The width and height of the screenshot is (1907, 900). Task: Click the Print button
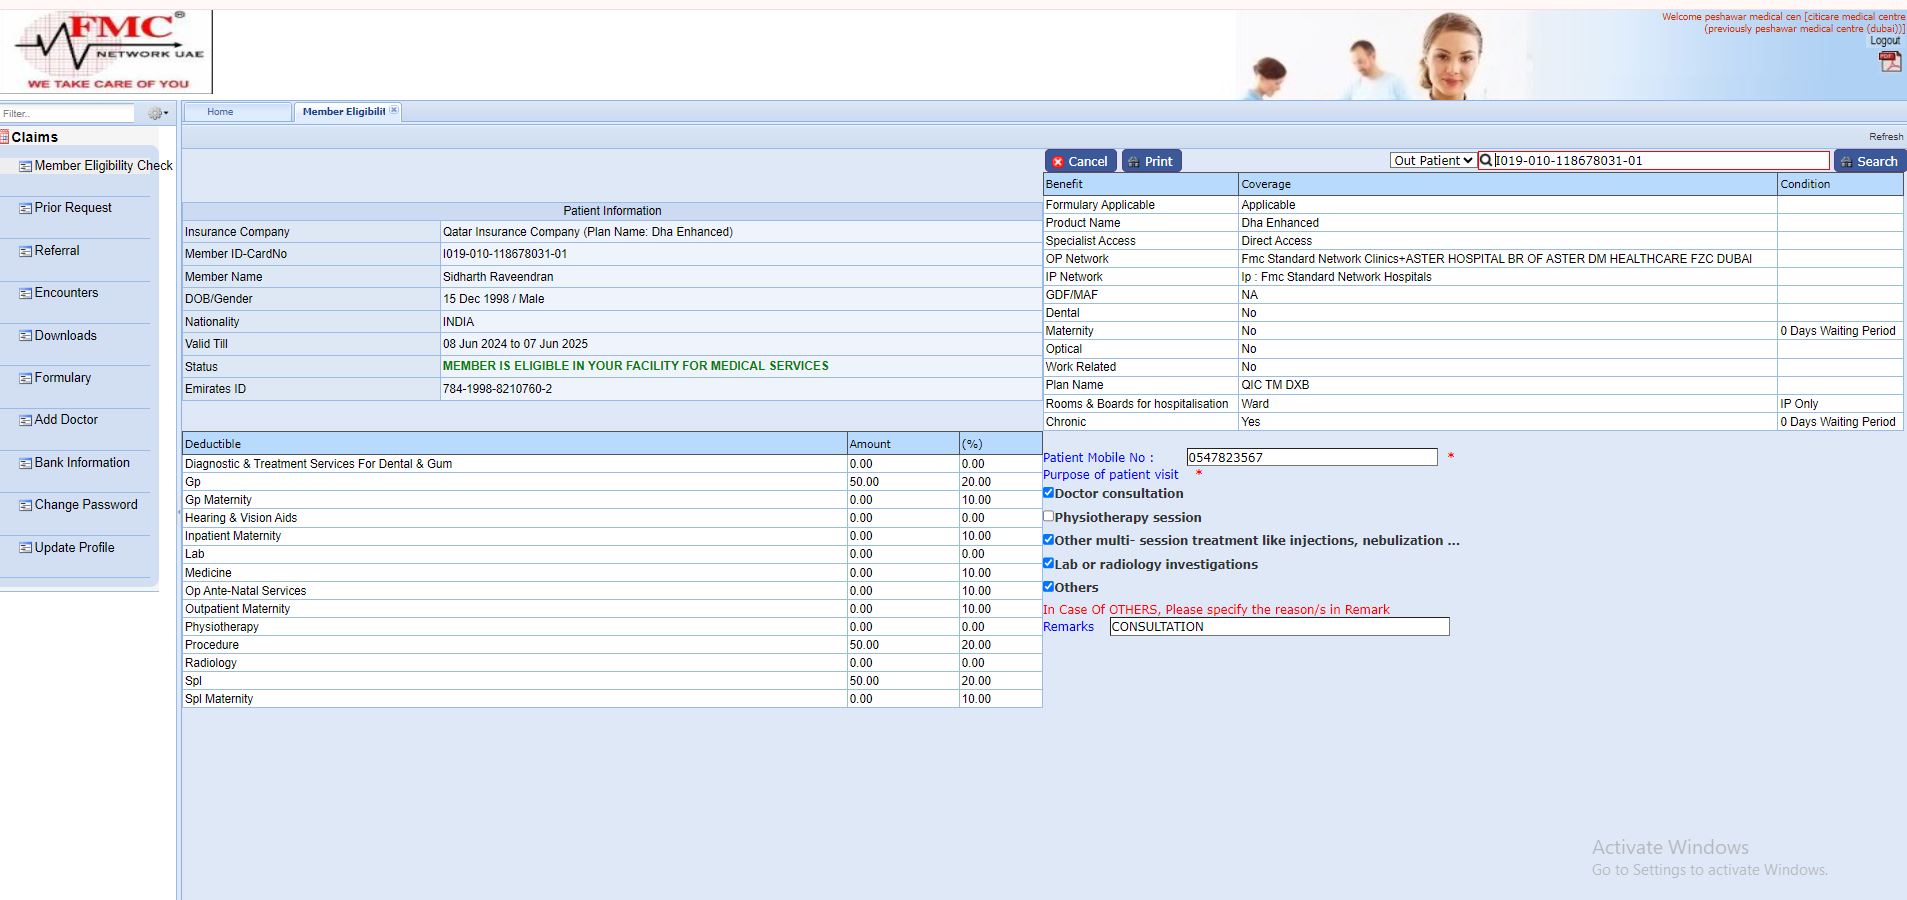1150,161
